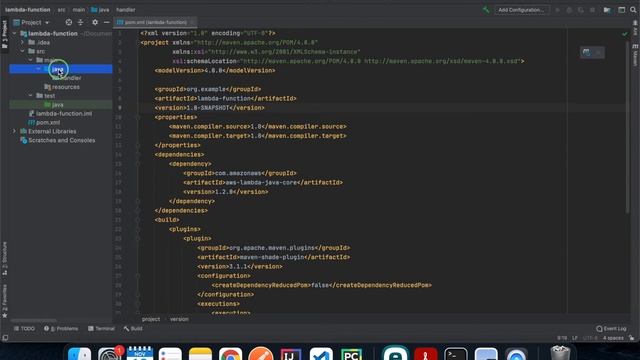Click the fold marker beside the properties tag
The height and width of the screenshot is (360, 640).
tap(138, 117)
